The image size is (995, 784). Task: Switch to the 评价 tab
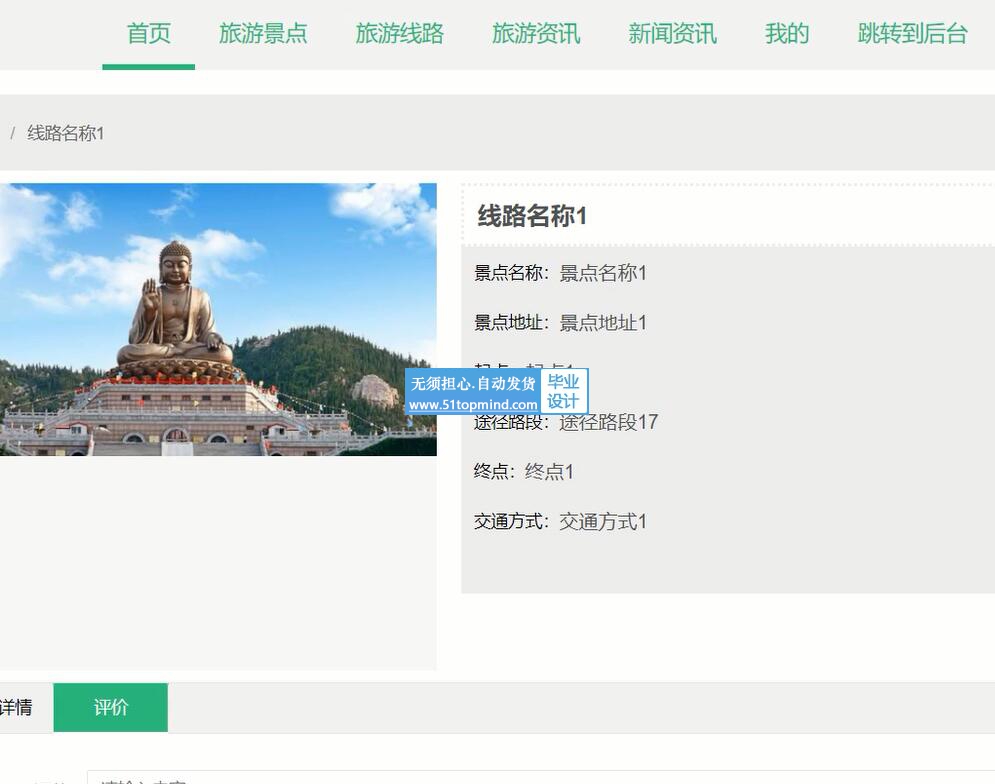pyautogui.click(x=110, y=707)
